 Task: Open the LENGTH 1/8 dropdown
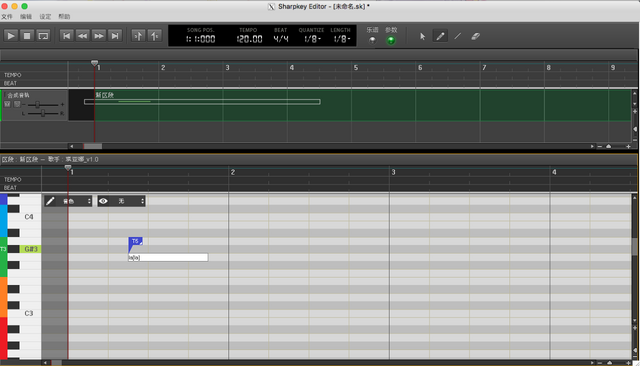point(342,39)
